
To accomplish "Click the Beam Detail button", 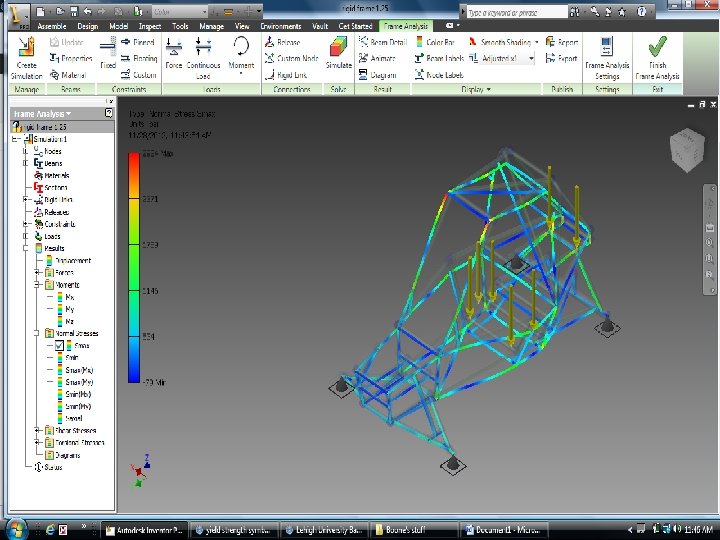I will point(387,43).
